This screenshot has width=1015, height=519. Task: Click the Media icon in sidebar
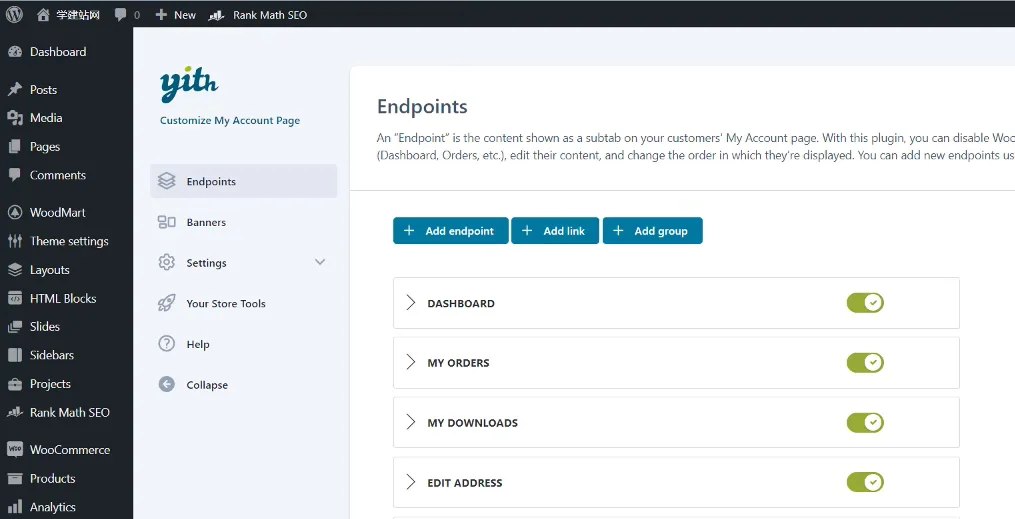tap(15, 118)
